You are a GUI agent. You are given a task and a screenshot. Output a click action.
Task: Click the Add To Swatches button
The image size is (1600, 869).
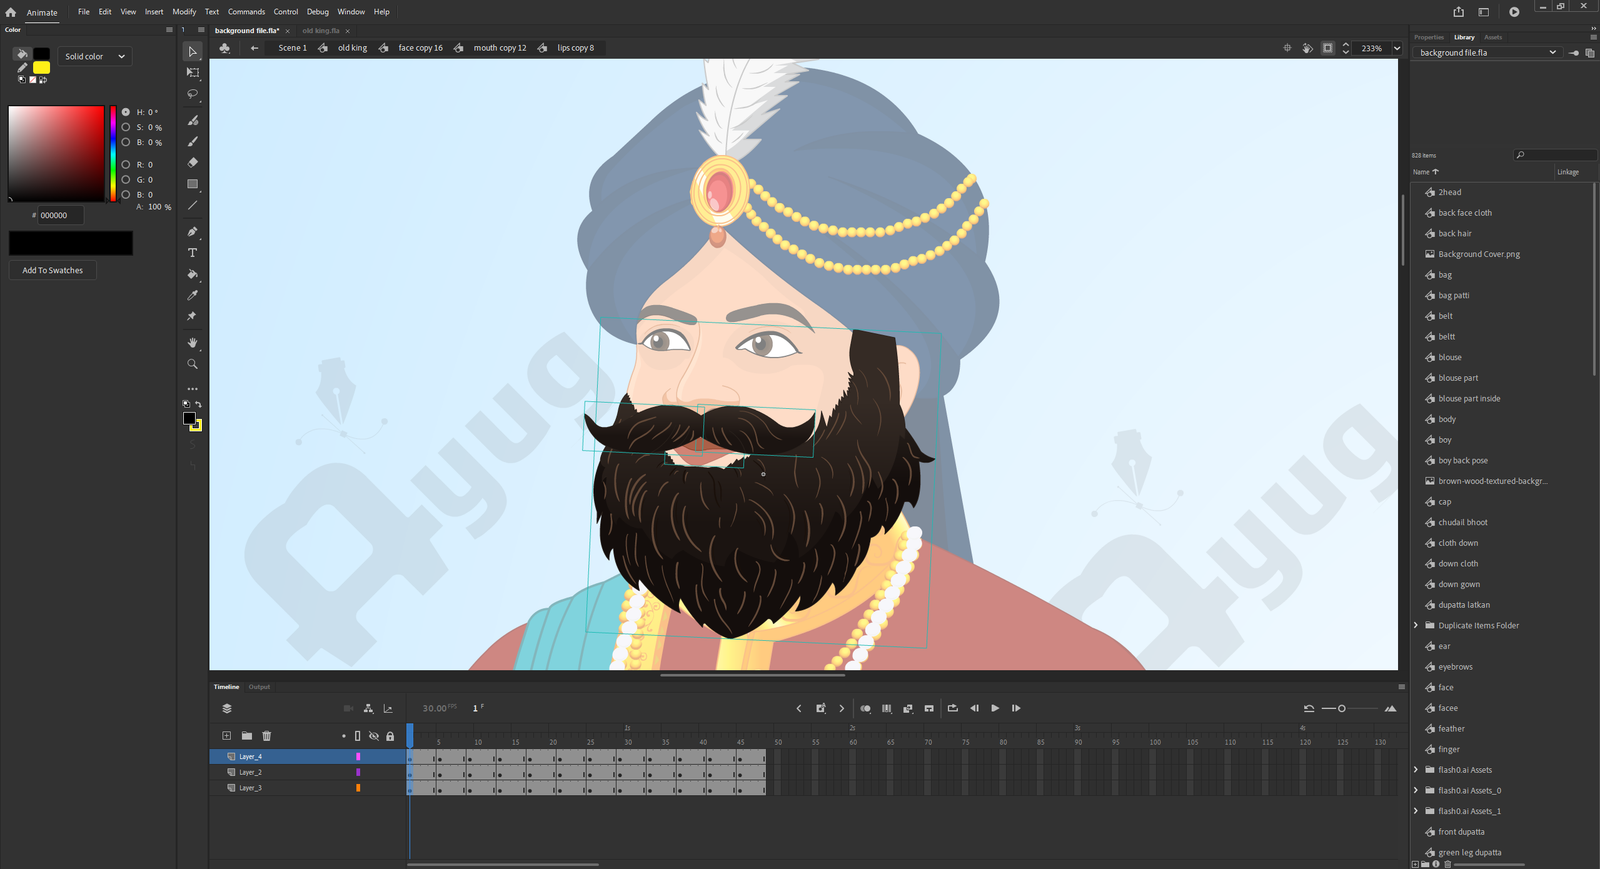(53, 270)
